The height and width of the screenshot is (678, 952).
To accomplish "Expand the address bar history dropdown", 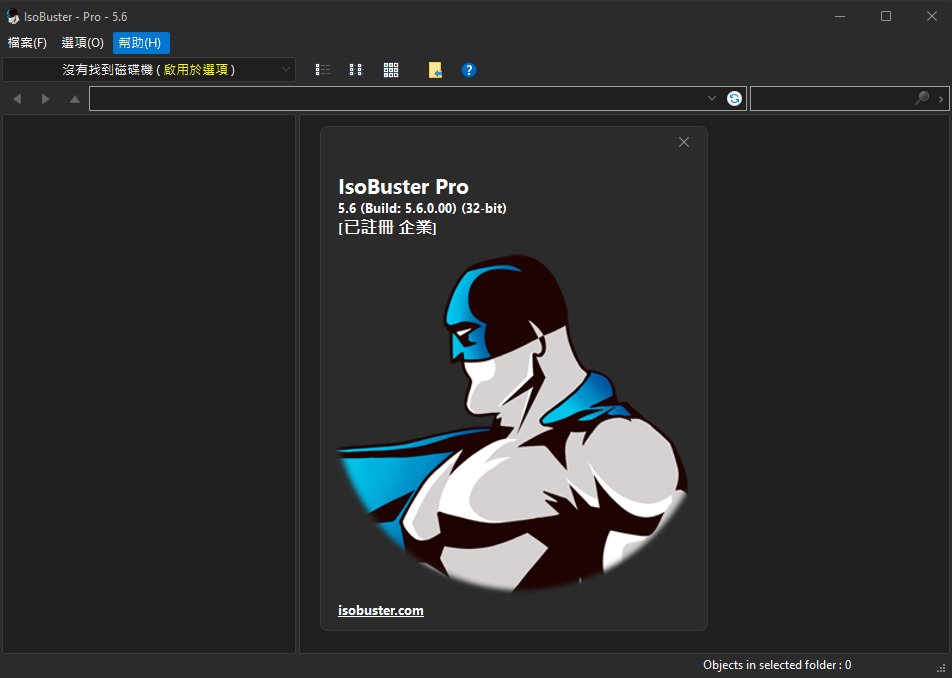I will 712,98.
